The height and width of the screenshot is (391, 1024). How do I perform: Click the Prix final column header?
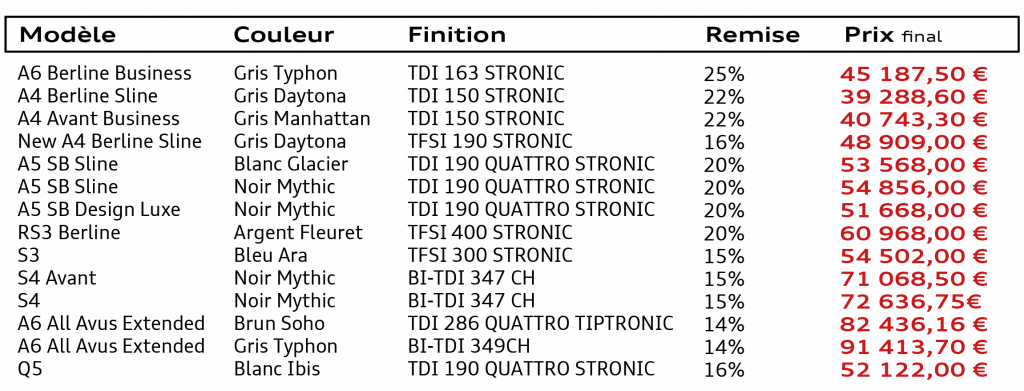point(893,35)
